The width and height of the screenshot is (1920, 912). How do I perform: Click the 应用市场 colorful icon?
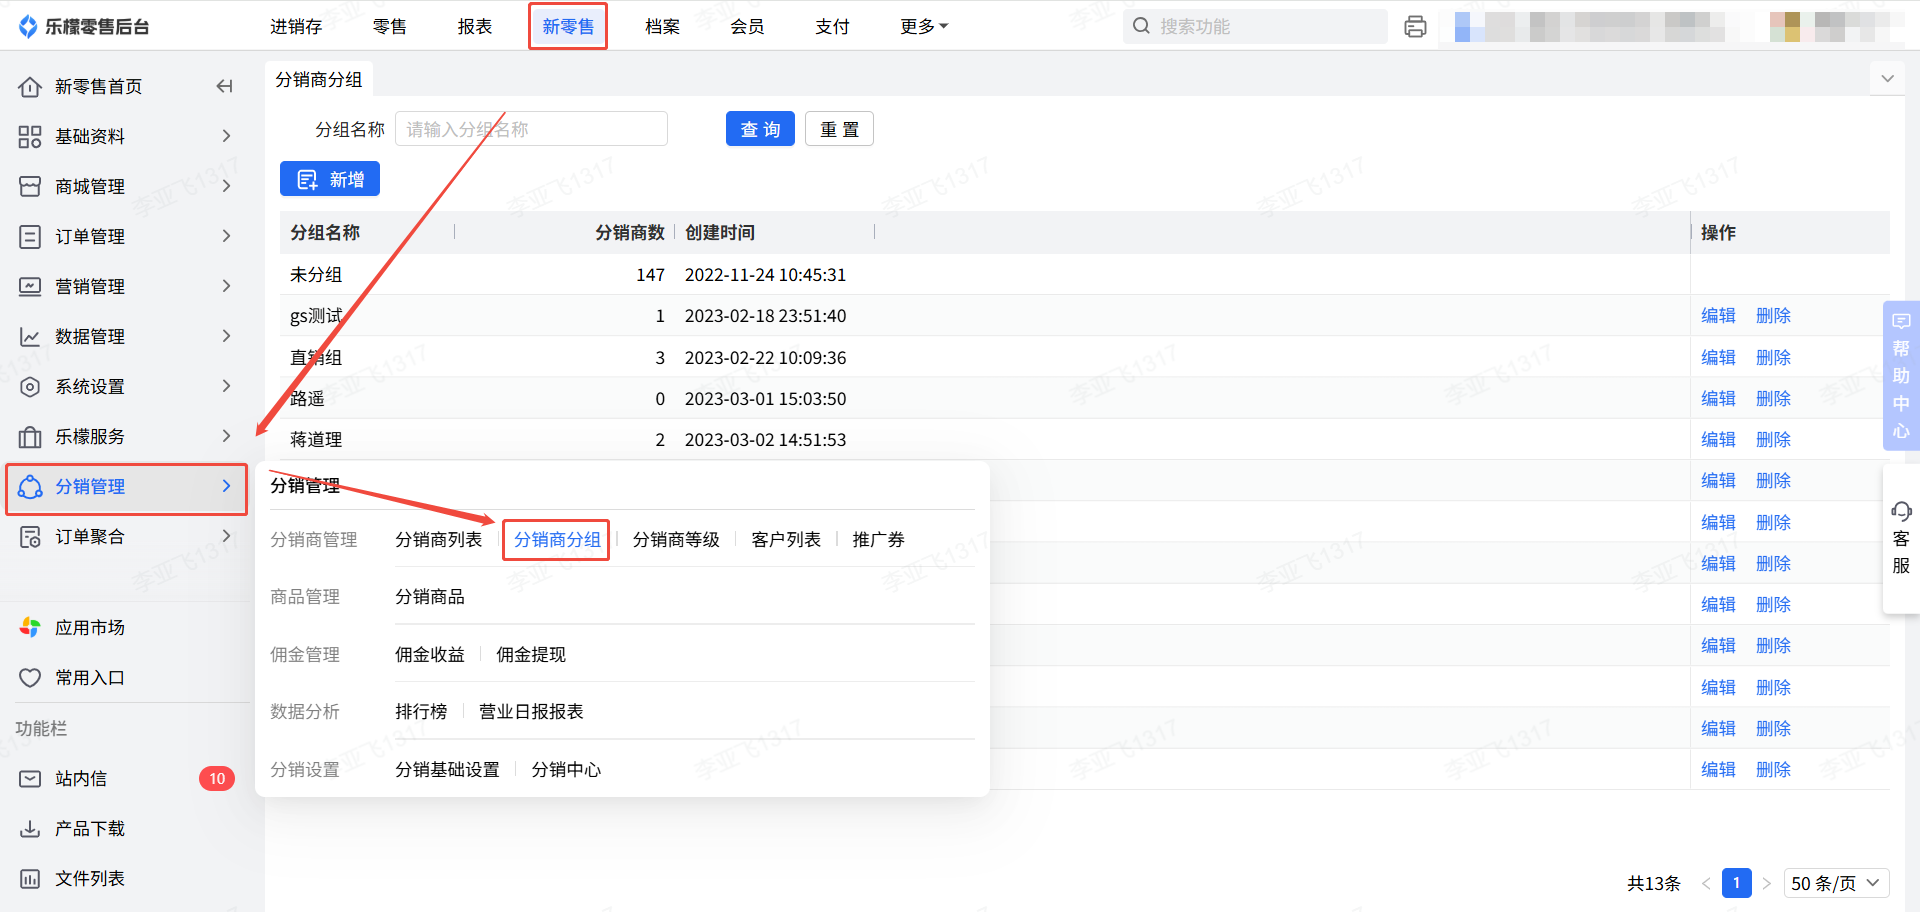click(x=30, y=628)
